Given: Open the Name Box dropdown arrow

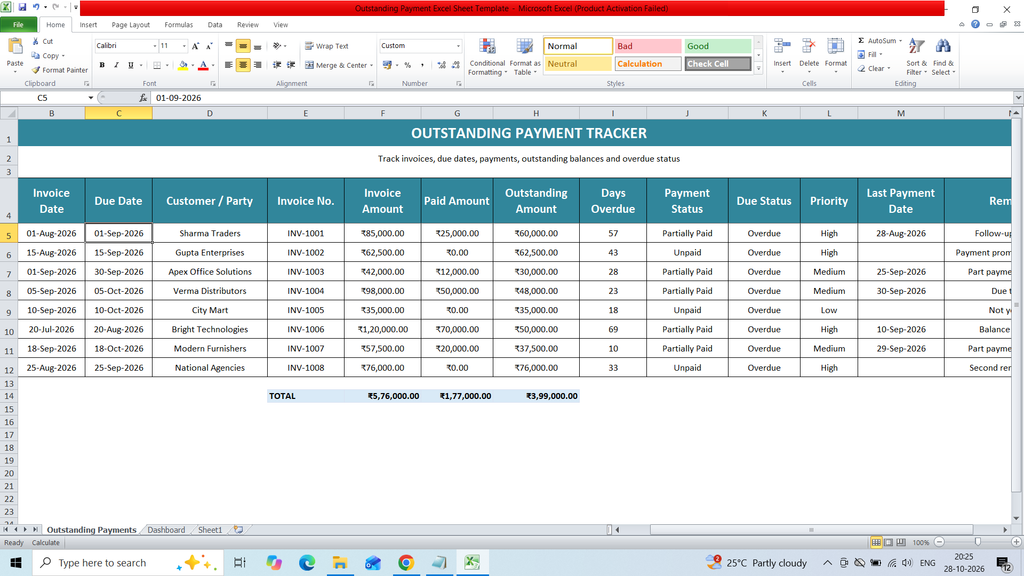Looking at the screenshot, I should [x=91, y=98].
